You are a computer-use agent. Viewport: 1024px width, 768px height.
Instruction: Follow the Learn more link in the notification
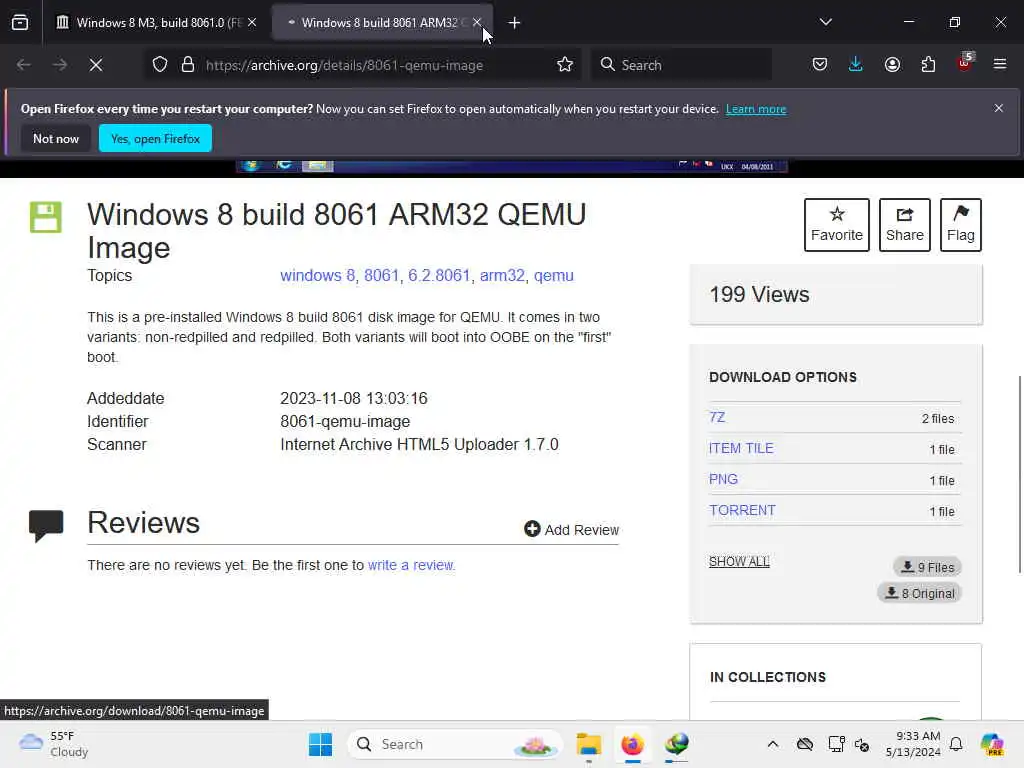[x=756, y=109]
